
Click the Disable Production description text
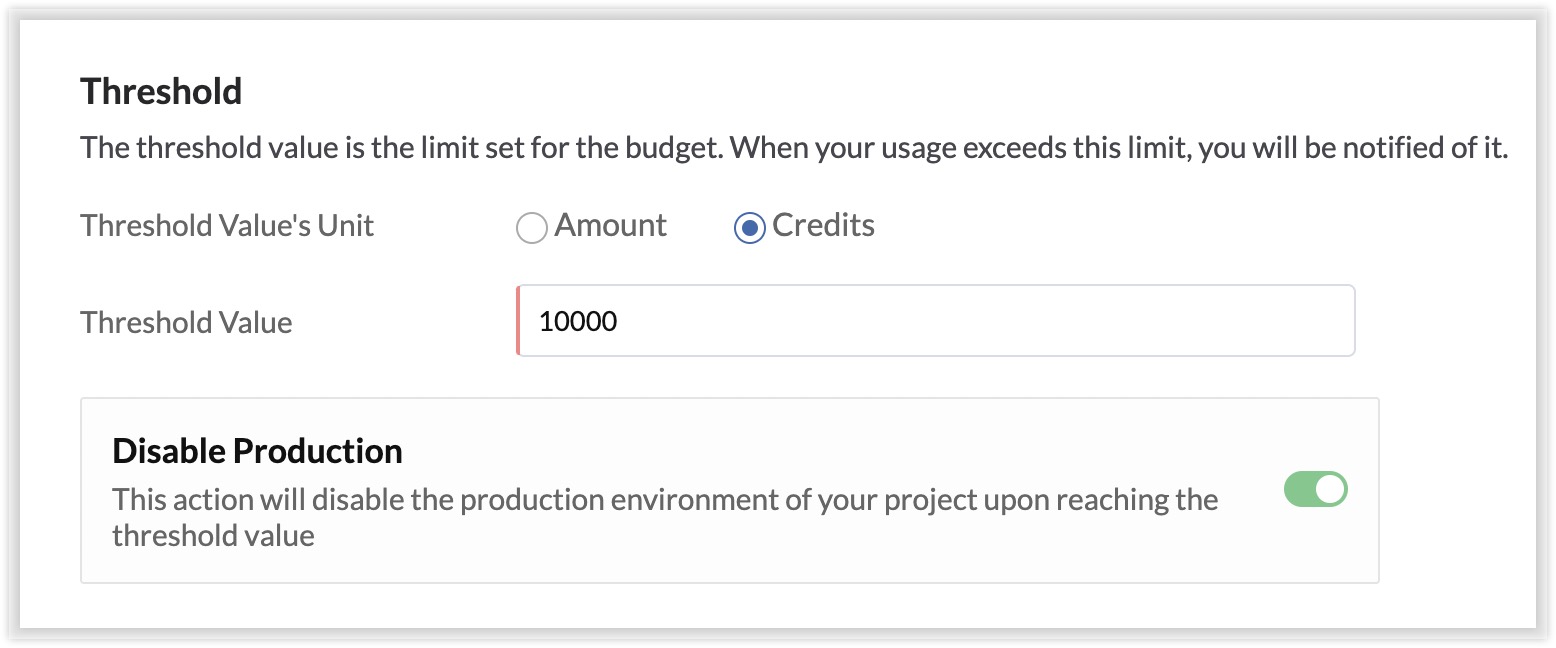pyautogui.click(x=664, y=500)
